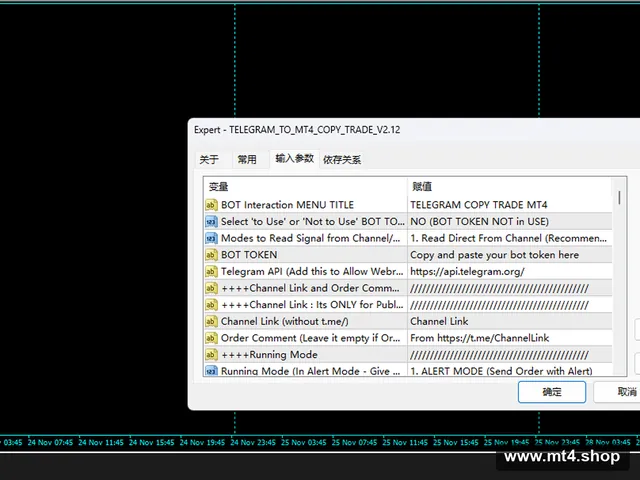
Task: Click the integer icon beside Modes to Read Signal
Action: point(211,238)
